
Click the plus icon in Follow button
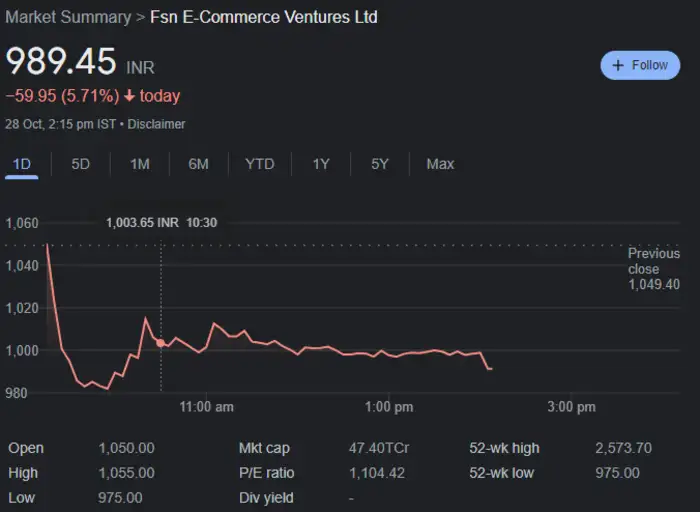(618, 65)
